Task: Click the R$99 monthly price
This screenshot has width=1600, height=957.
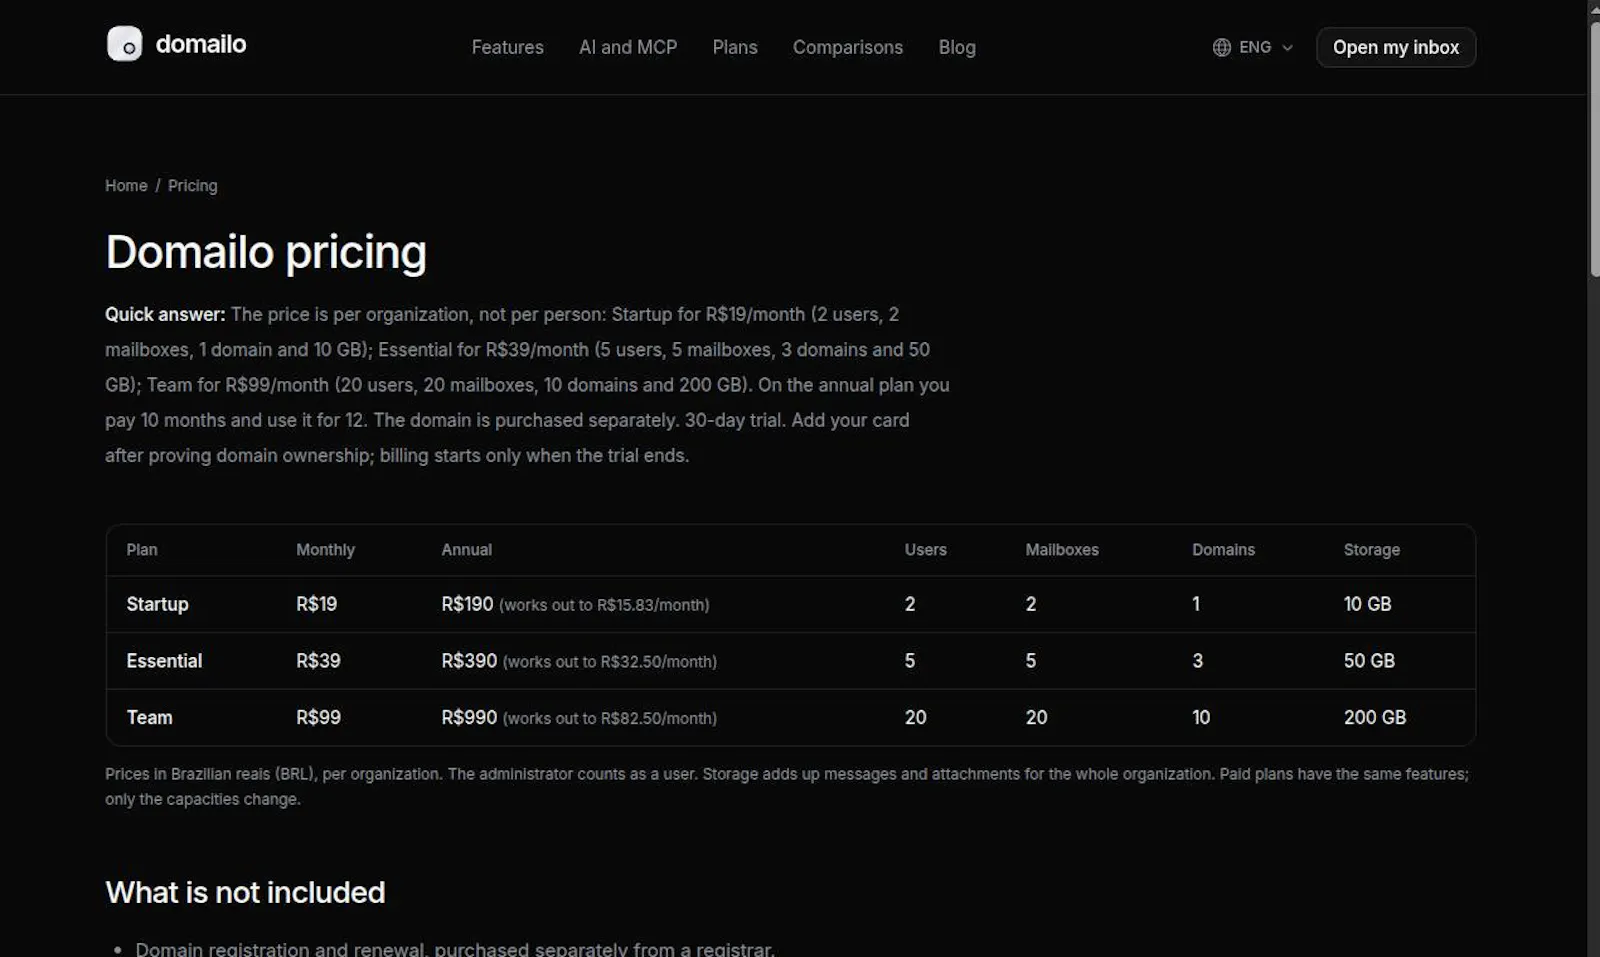Action: pyautogui.click(x=318, y=718)
